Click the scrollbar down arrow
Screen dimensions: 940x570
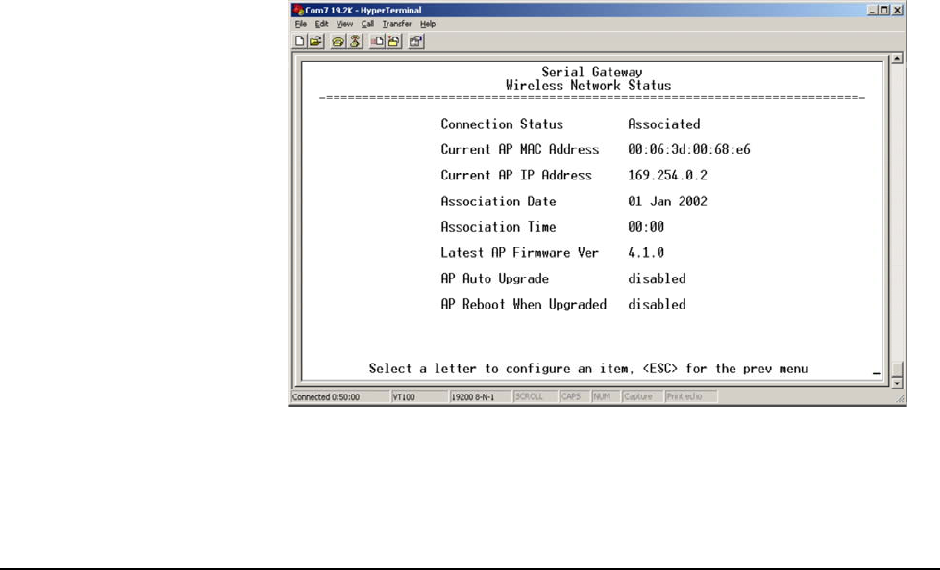[x=897, y=383]
